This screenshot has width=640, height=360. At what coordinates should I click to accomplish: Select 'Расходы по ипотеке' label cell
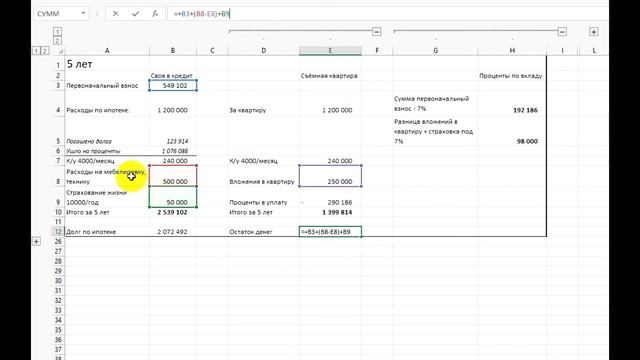pyautogui.click(x=107, y=103)
